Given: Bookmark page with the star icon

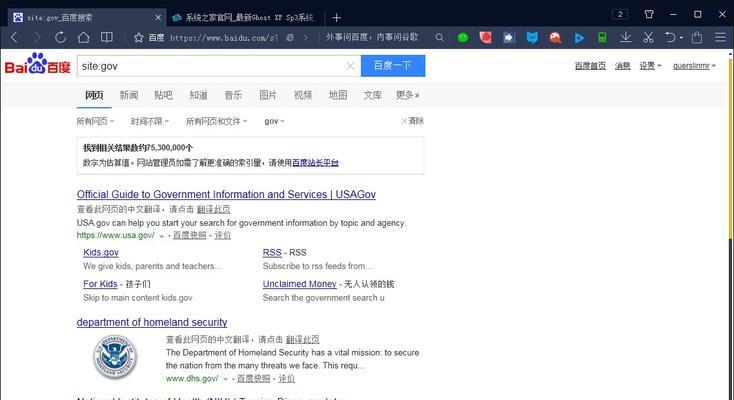Looking at the screenshot, I should pos(139,37).
